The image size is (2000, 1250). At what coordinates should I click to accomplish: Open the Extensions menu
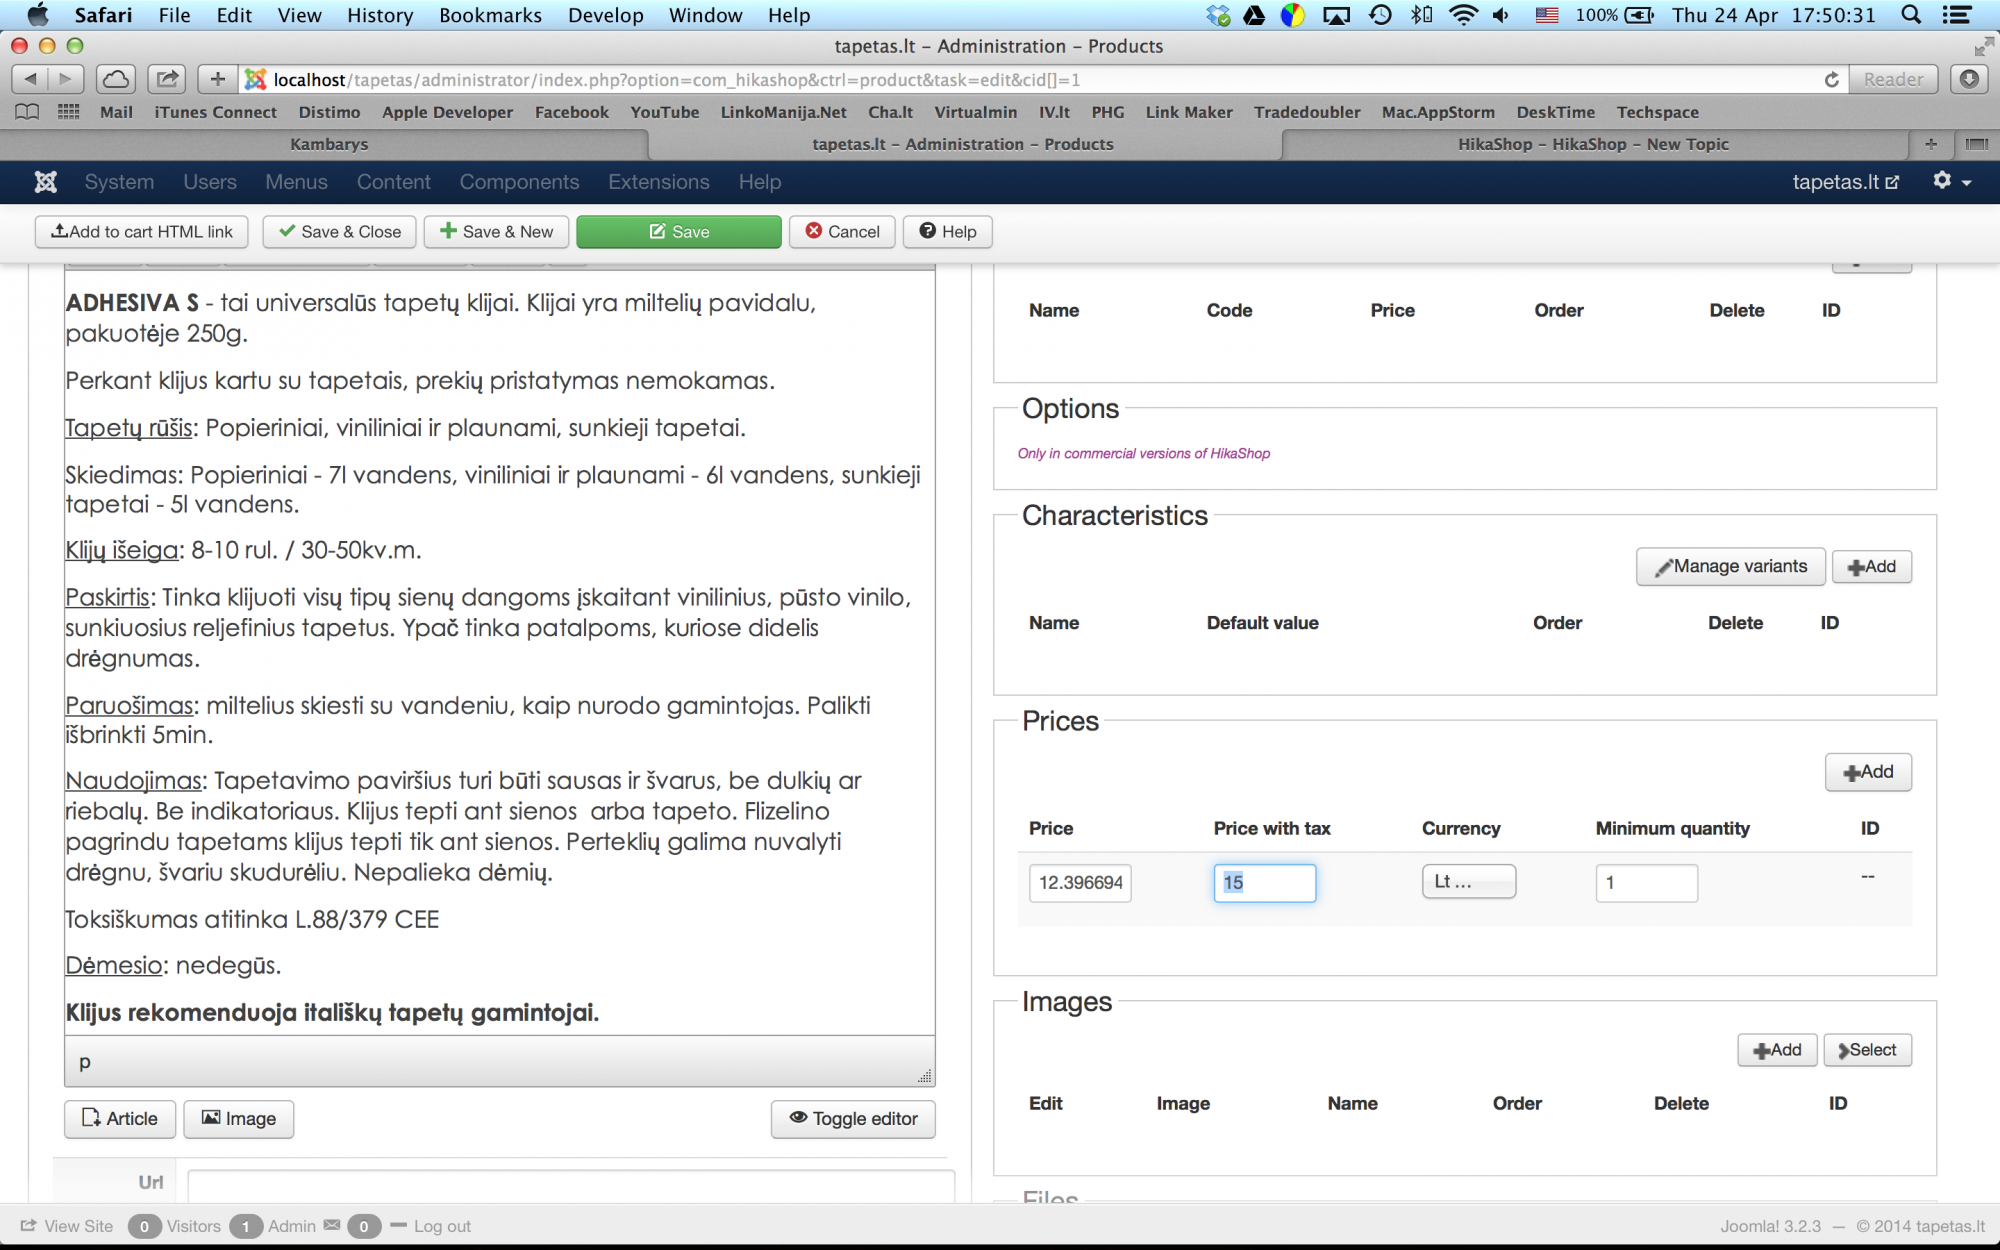pos(658,182)
